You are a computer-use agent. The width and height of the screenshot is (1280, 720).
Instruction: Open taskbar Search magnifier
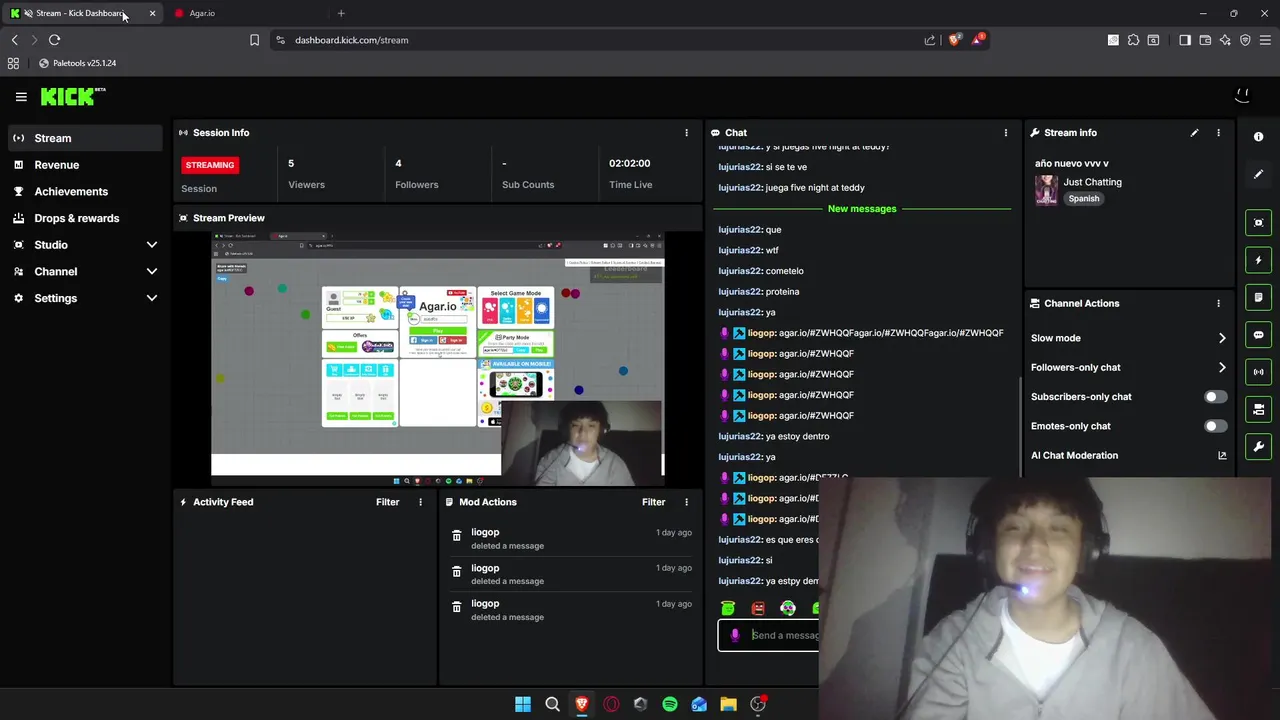click(552, 704)
